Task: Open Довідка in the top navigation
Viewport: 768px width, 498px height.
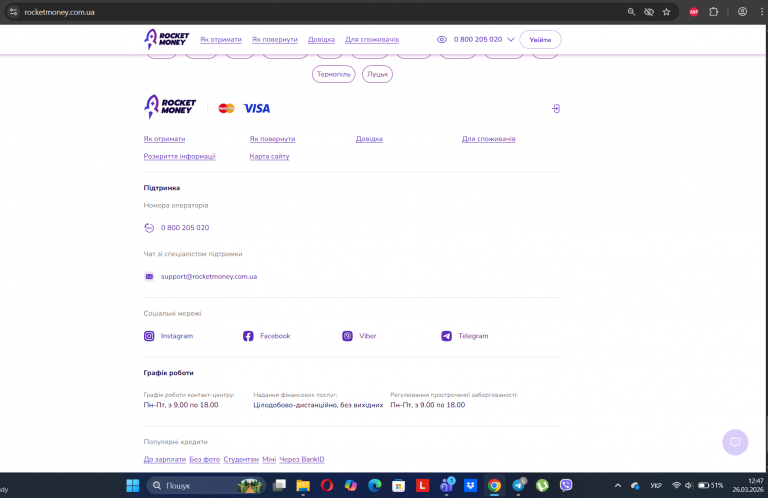Action: (321, 40)
